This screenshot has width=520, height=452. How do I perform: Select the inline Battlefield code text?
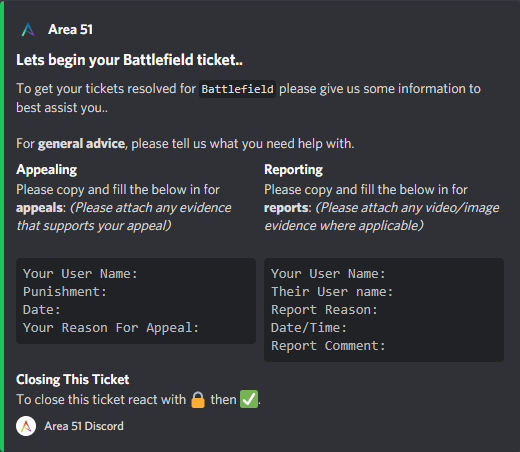(237, 89)
